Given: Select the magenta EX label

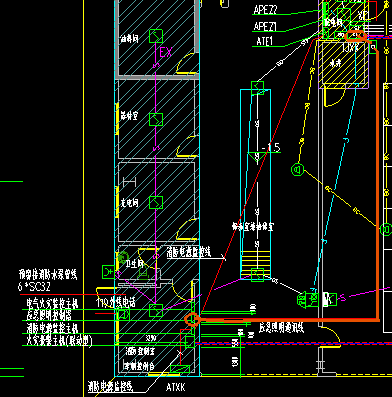Looking at the screenshot, I should pyautogui.click(x=166, y=53).
